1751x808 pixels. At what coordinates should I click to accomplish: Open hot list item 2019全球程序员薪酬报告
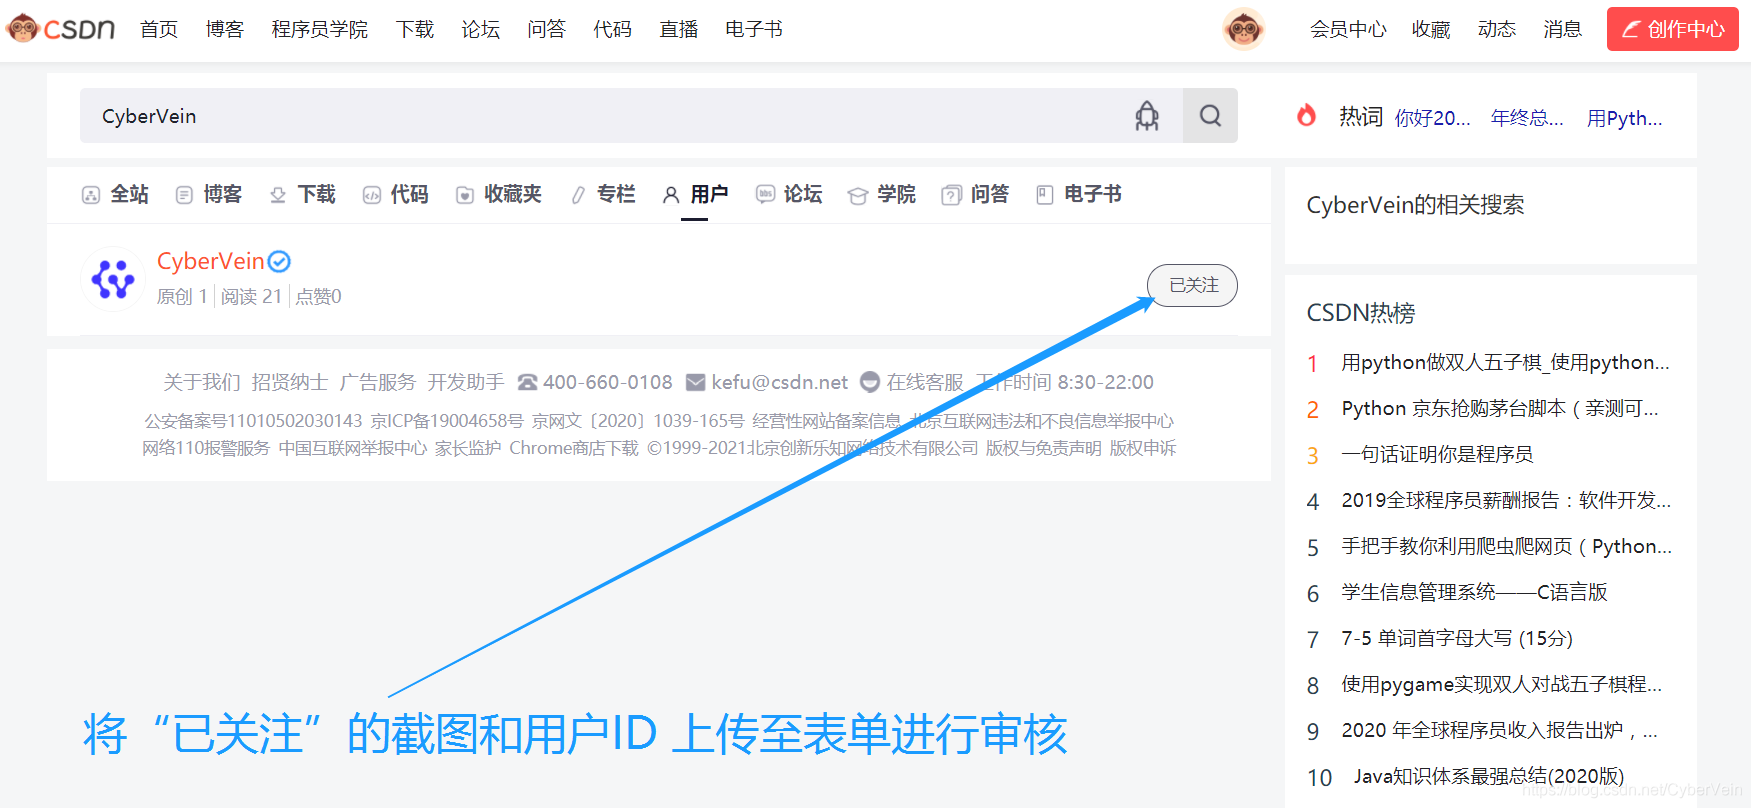pos(1506,500)
